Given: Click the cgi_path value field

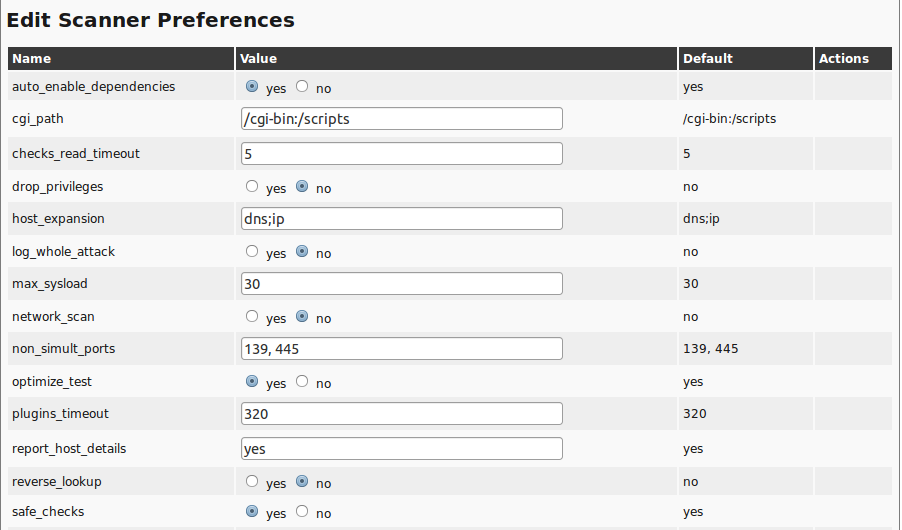Looking at the screenshot, I should tap(402, 119).
